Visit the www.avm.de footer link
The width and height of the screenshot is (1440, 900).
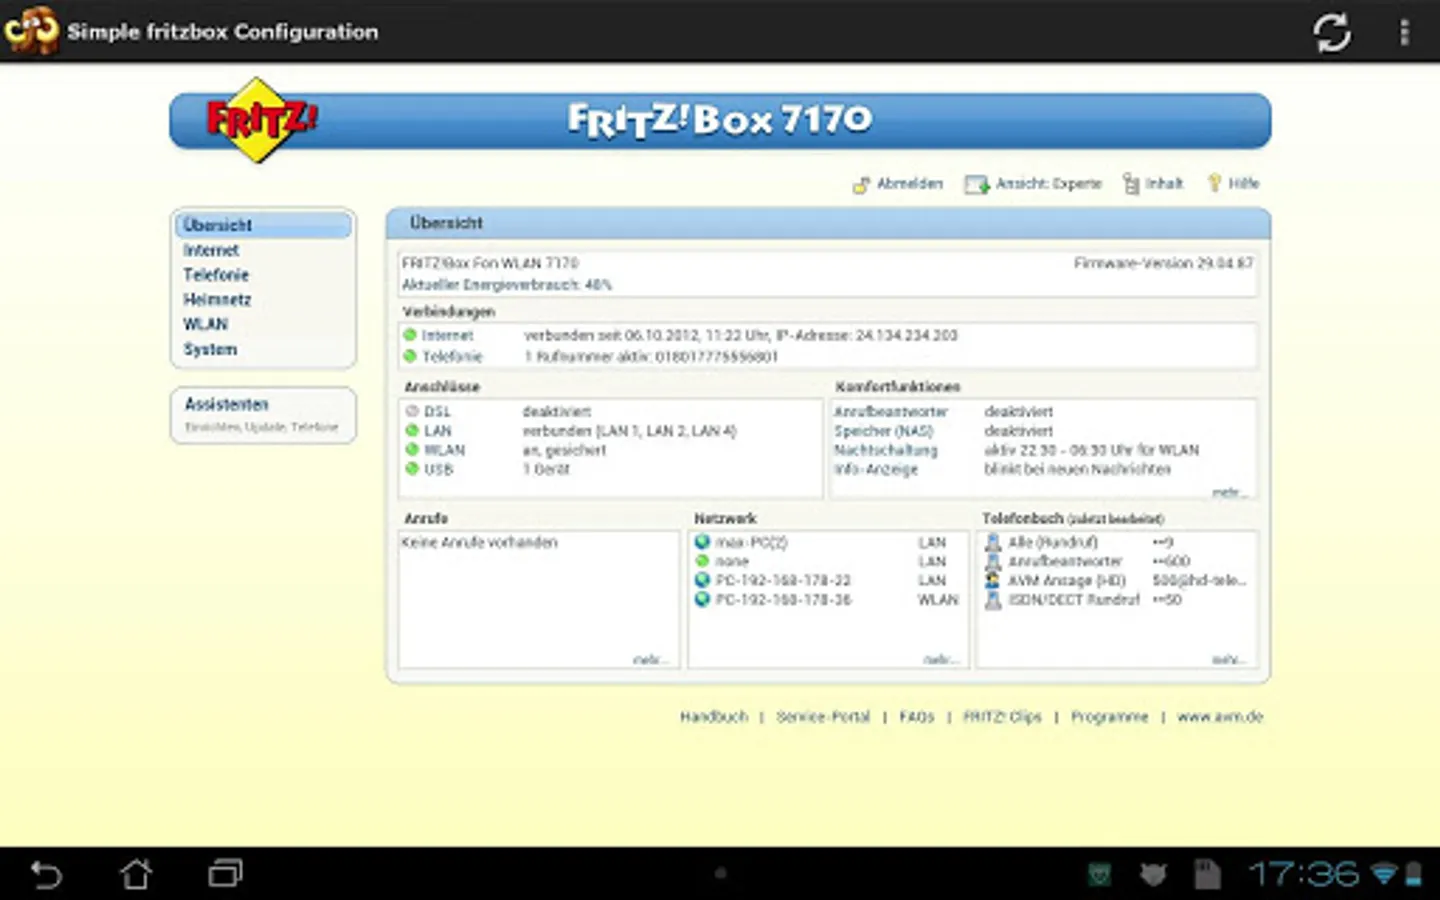coord(1220,717)
